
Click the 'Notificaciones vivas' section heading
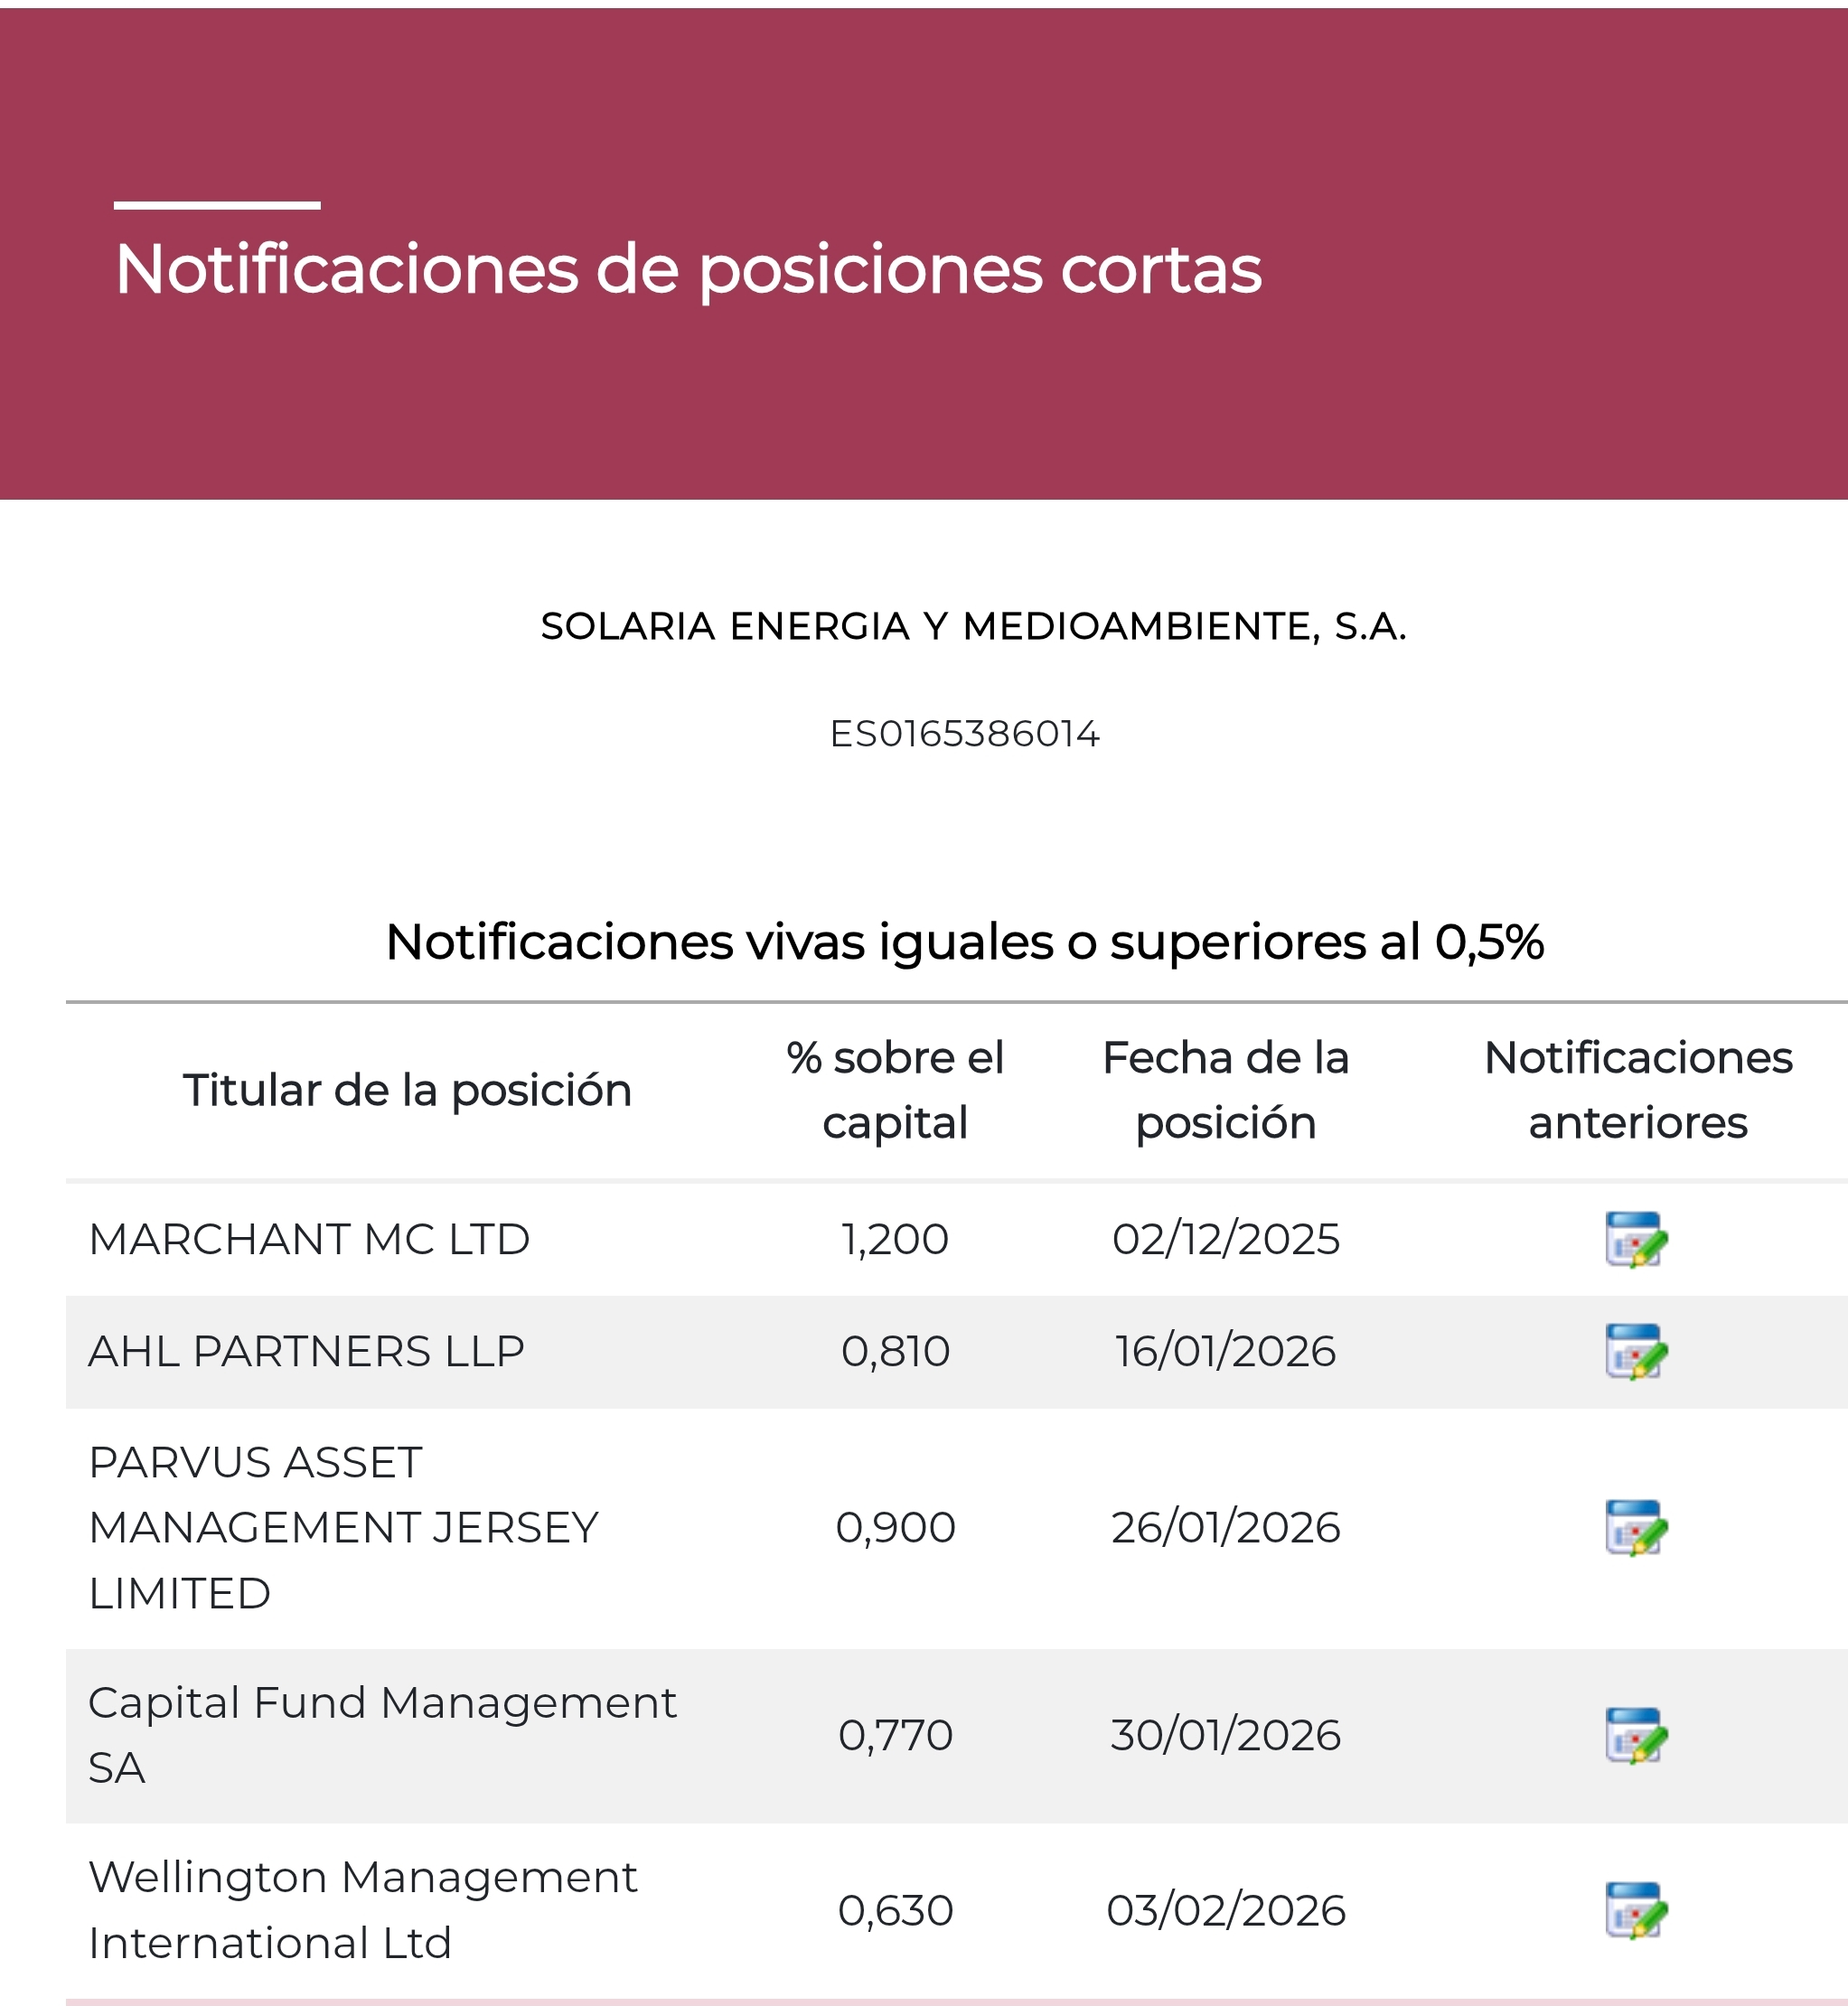point(964,942)
